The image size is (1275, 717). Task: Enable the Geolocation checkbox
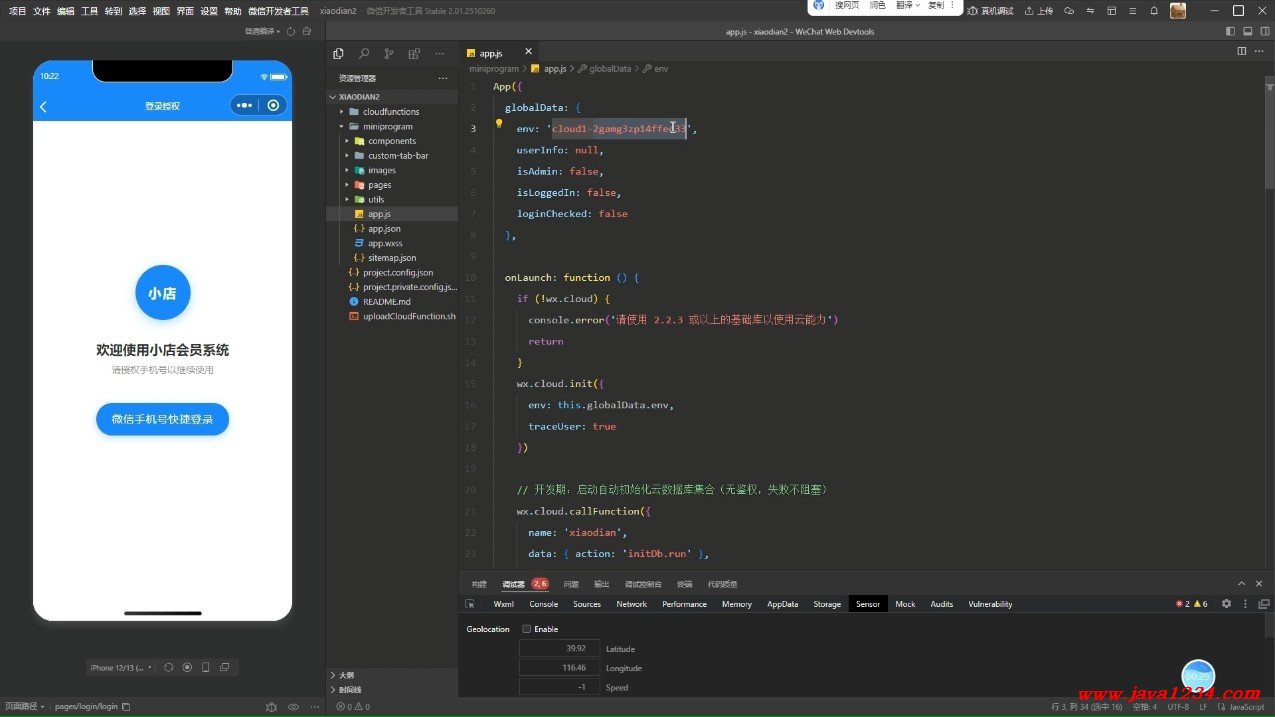click(527, 629)
